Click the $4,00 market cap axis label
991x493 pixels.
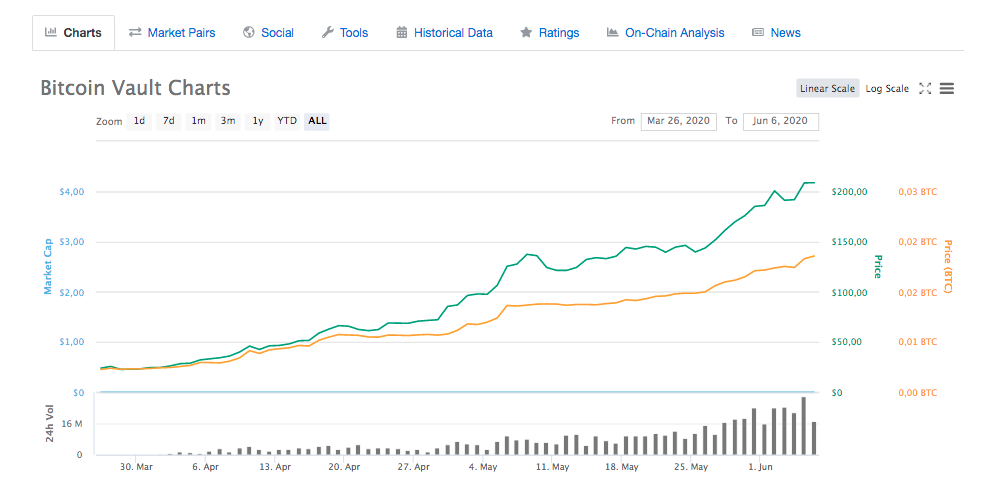click(x=71, y=192)
